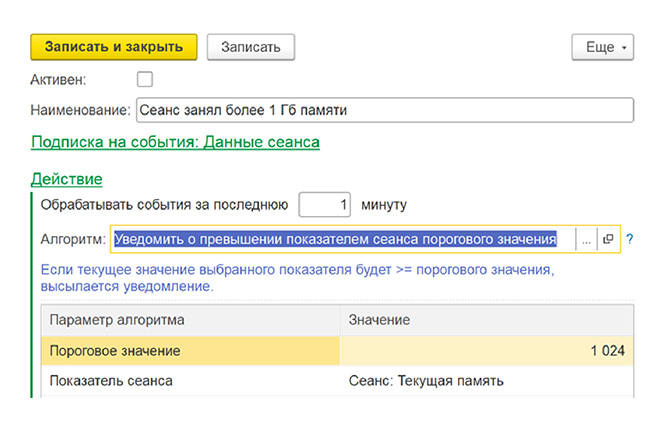
Task: Click the minutes field containing 1
Action: click(324, 205)
